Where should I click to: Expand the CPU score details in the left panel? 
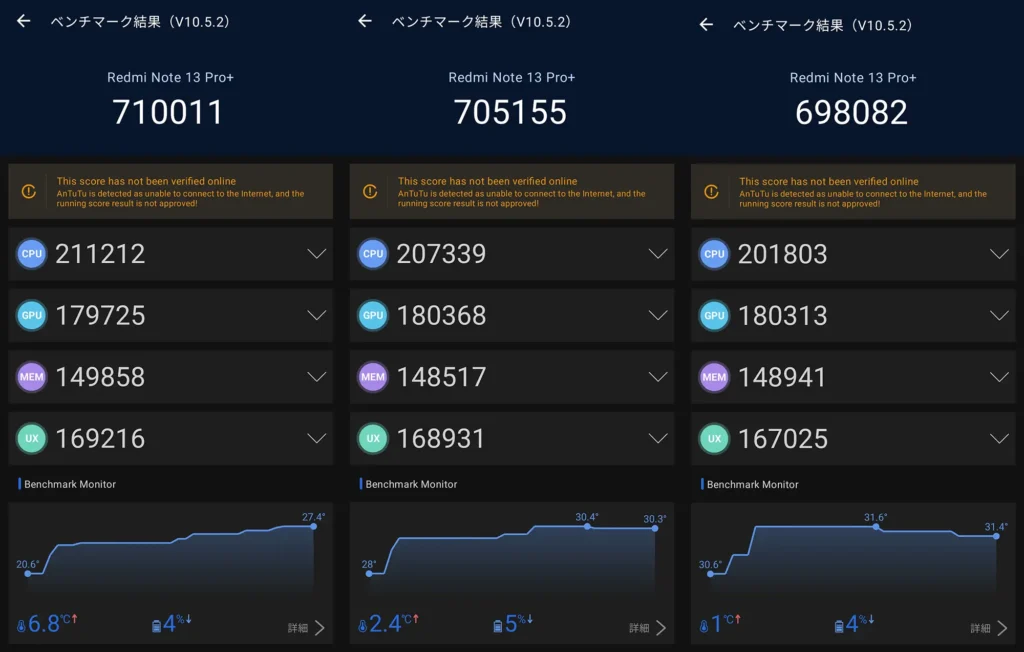(x=318, y=254)
